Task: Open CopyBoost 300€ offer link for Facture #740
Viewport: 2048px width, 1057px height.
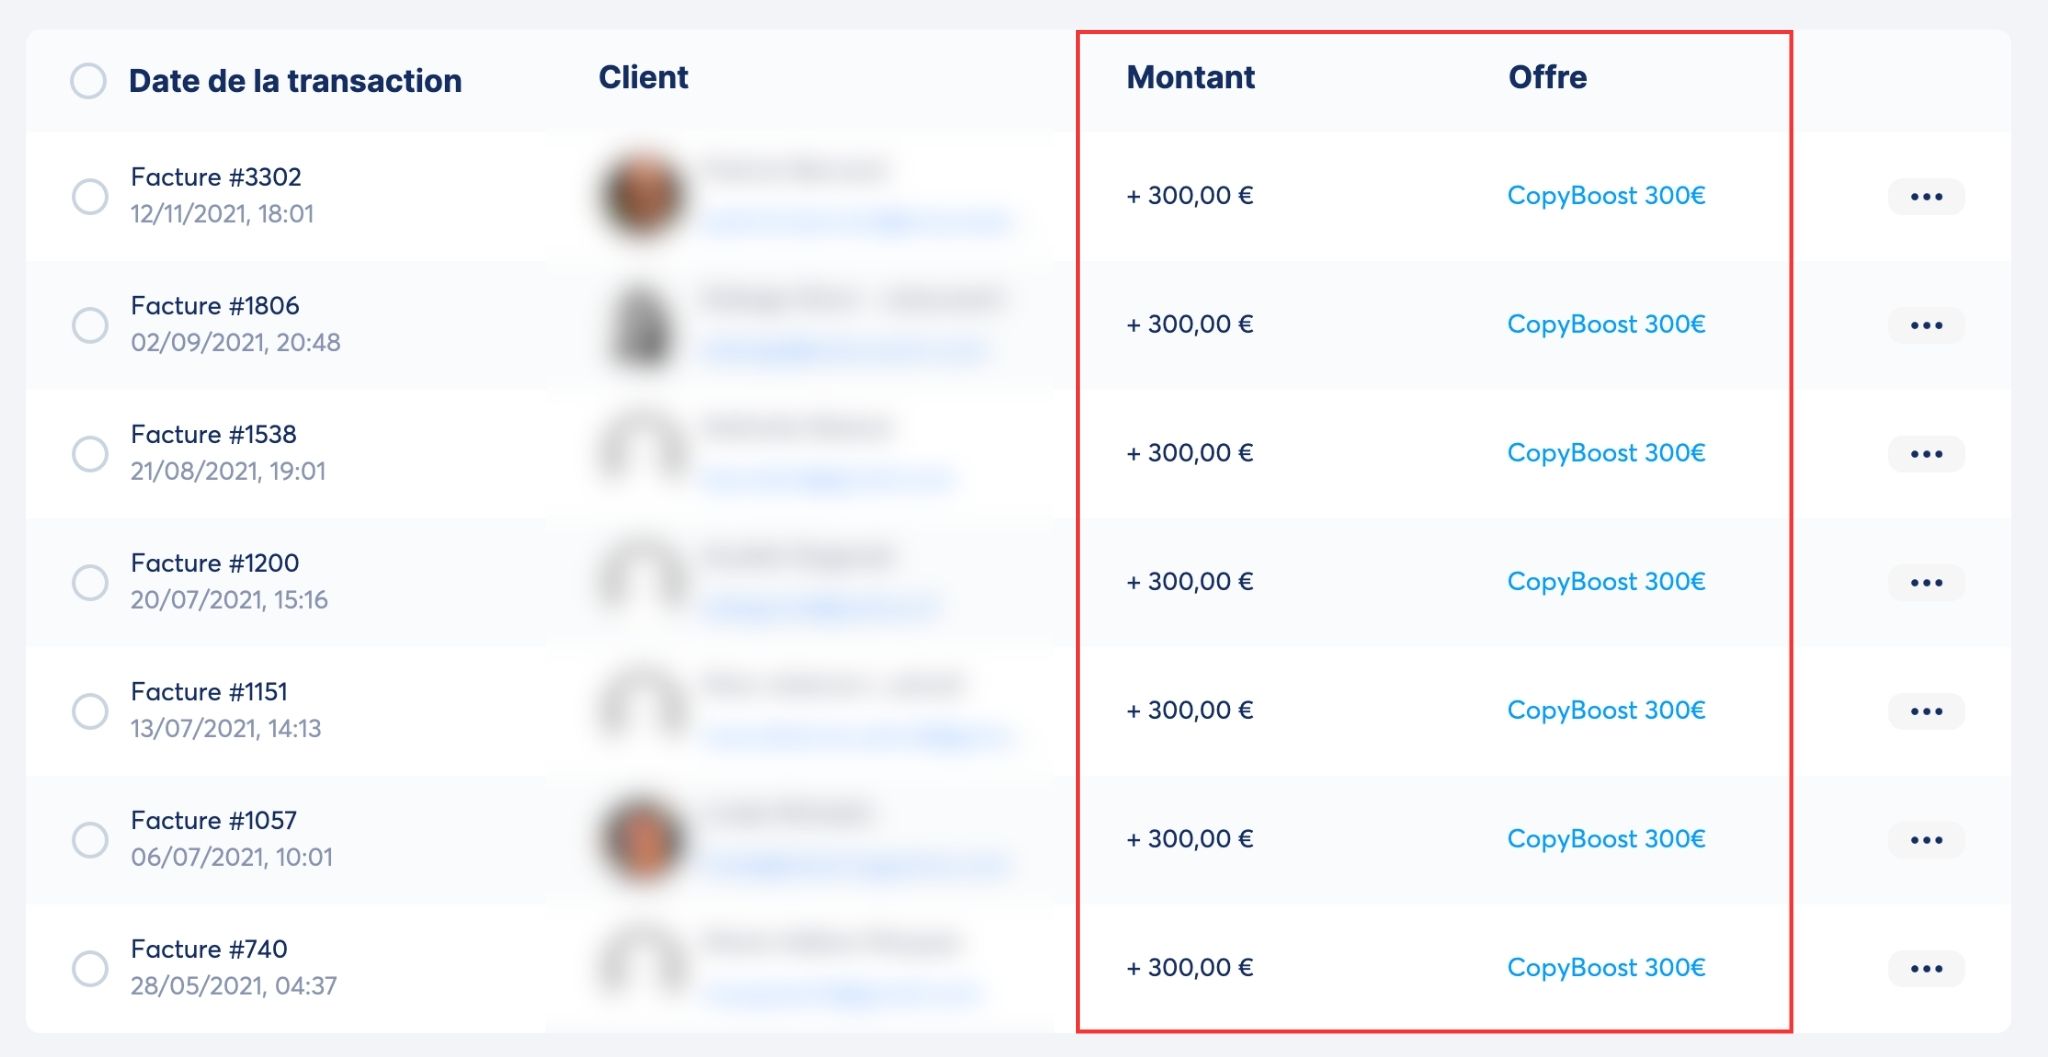Action: pos(1606,967)
